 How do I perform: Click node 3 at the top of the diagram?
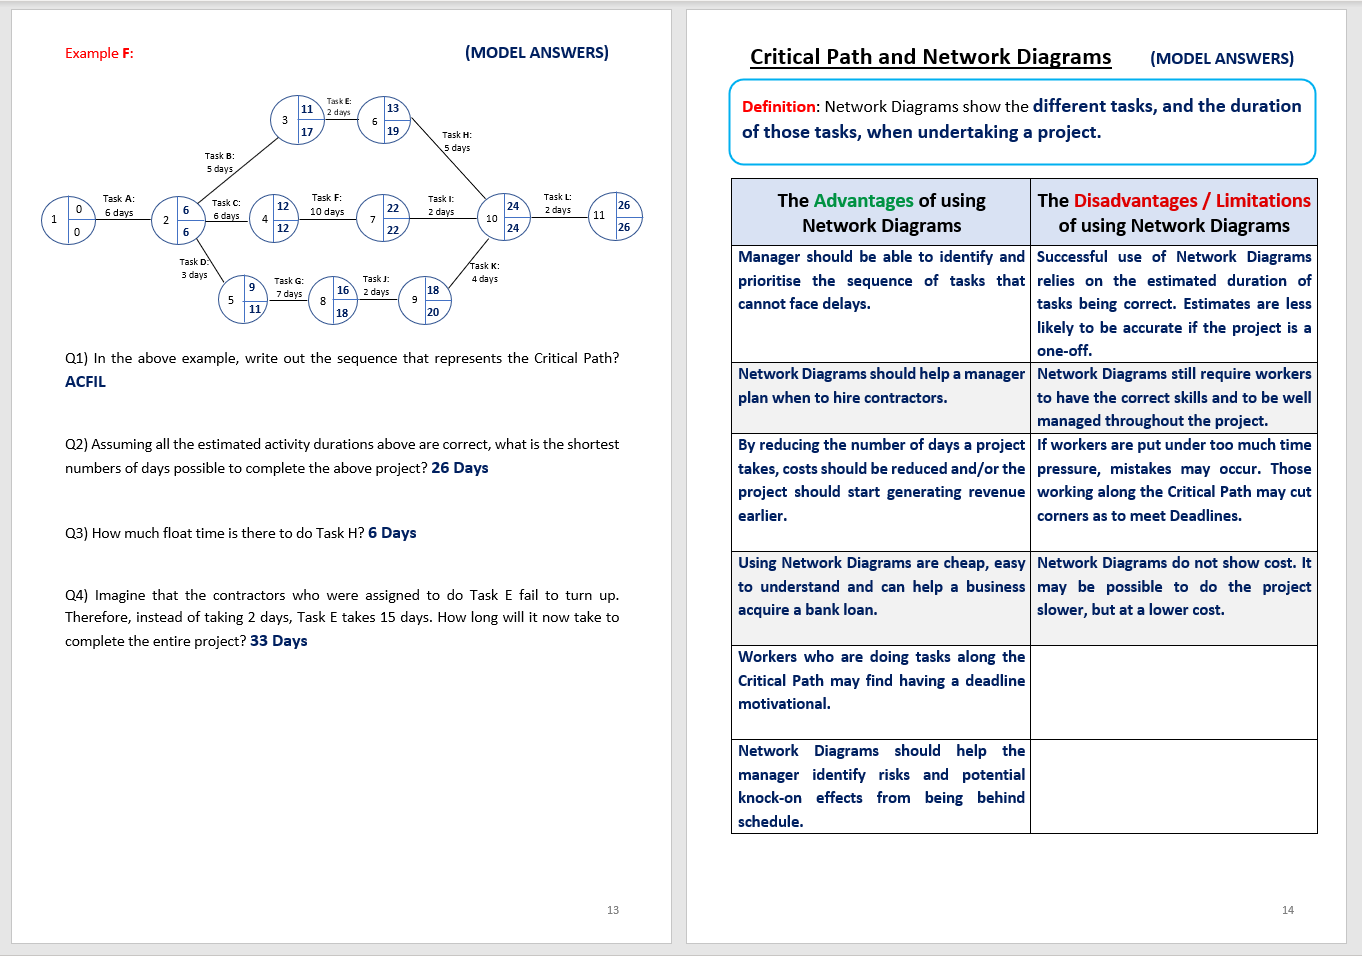[x=296, y=120]
